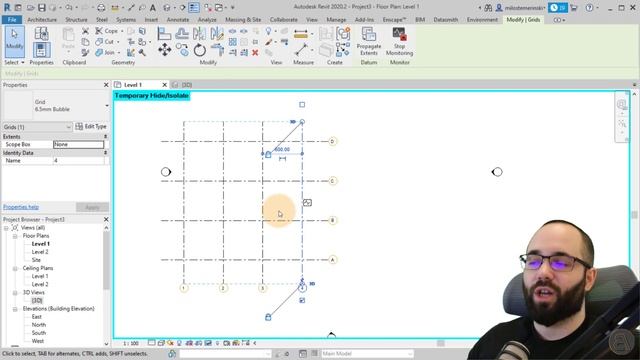Select Mirror - Pick Axis tool

199,33
